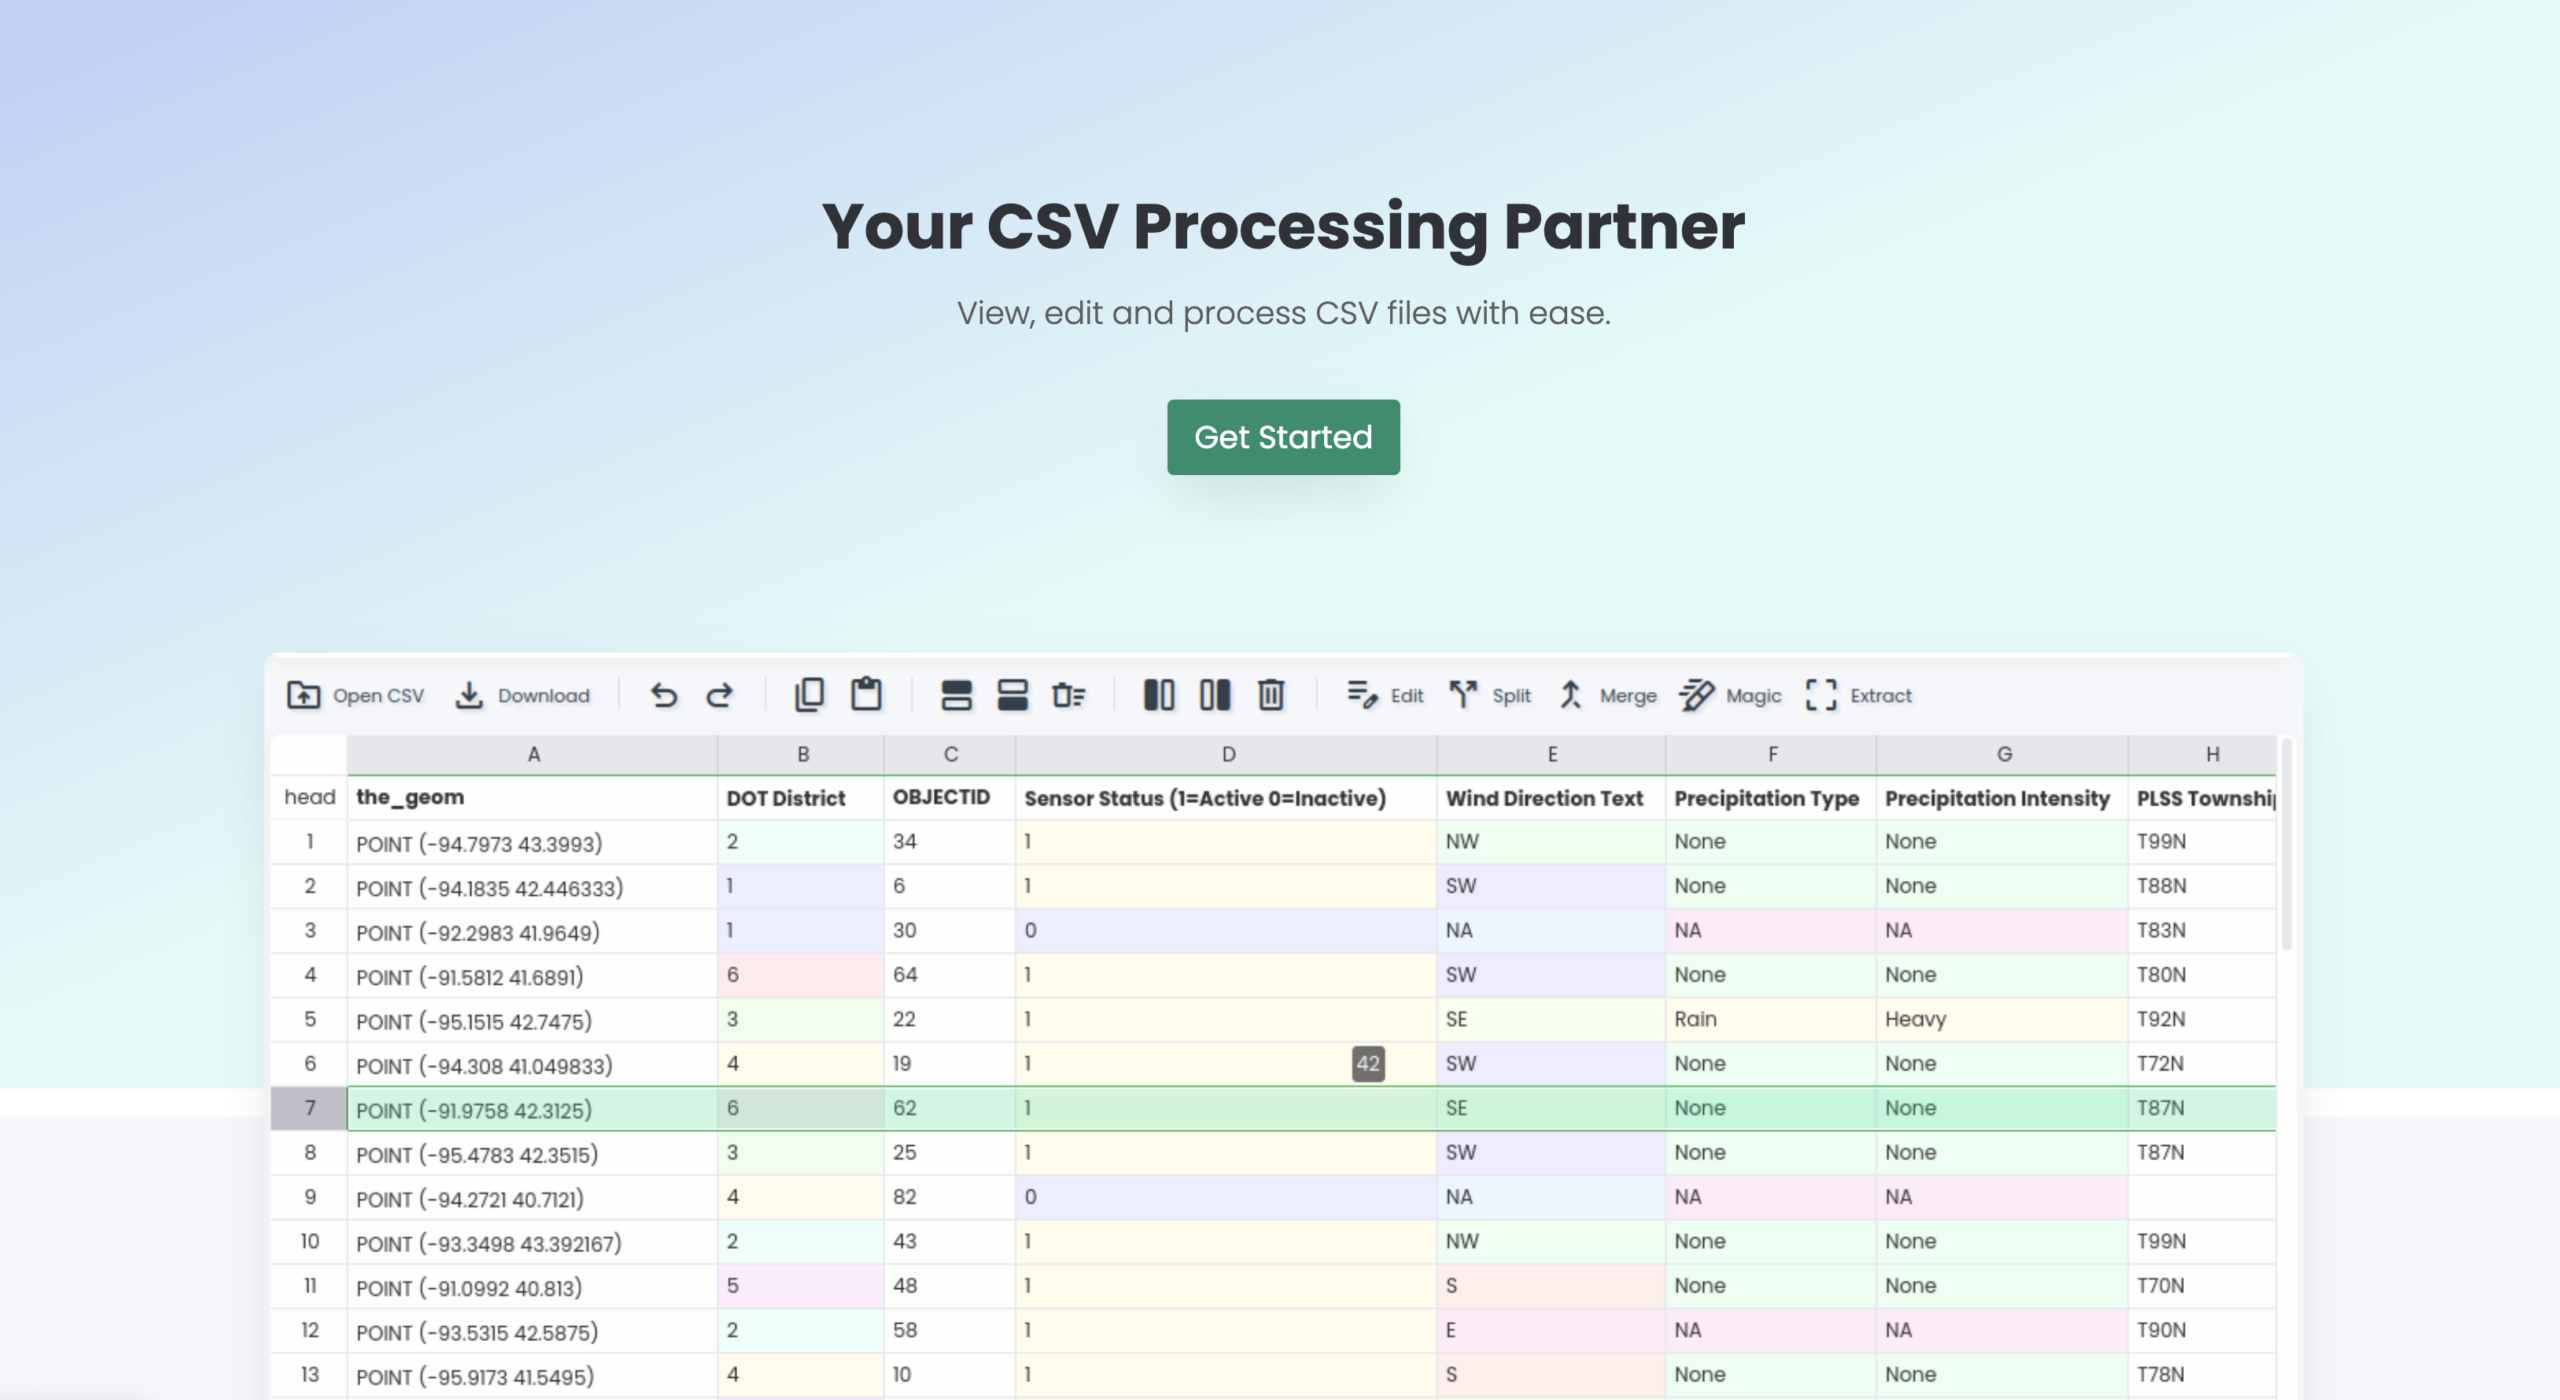Image resolution: width=2560 pixels, height=1400 pixels.
Task: Delete the selected column
Action: tap(1270, 695)
